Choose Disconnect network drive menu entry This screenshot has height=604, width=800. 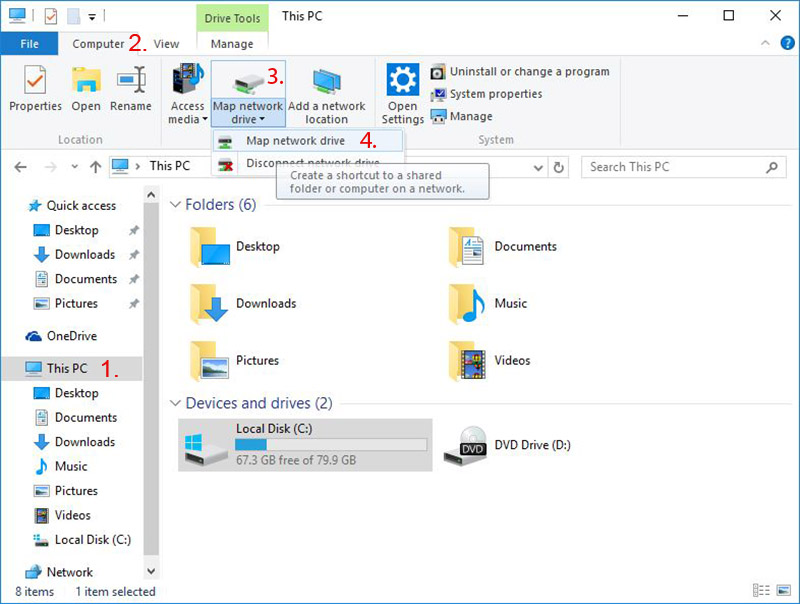pos(308,163)
